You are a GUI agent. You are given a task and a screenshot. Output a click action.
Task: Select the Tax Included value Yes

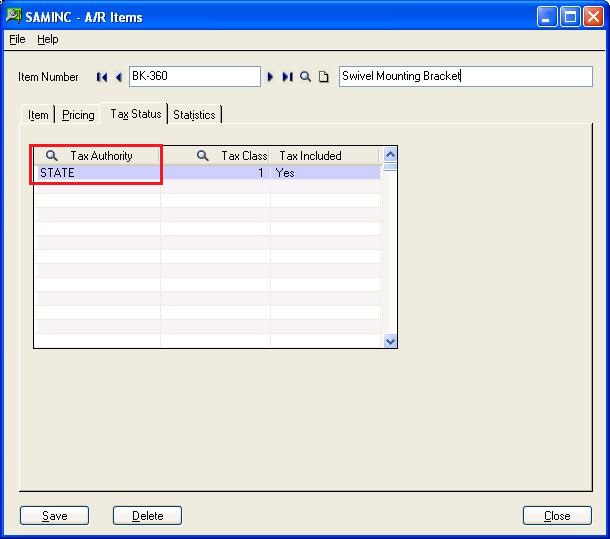pos(325,173)
